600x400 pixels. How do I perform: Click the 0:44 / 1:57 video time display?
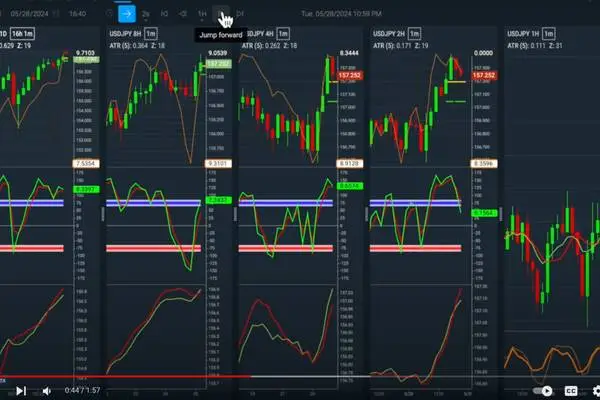coord(82,390)
